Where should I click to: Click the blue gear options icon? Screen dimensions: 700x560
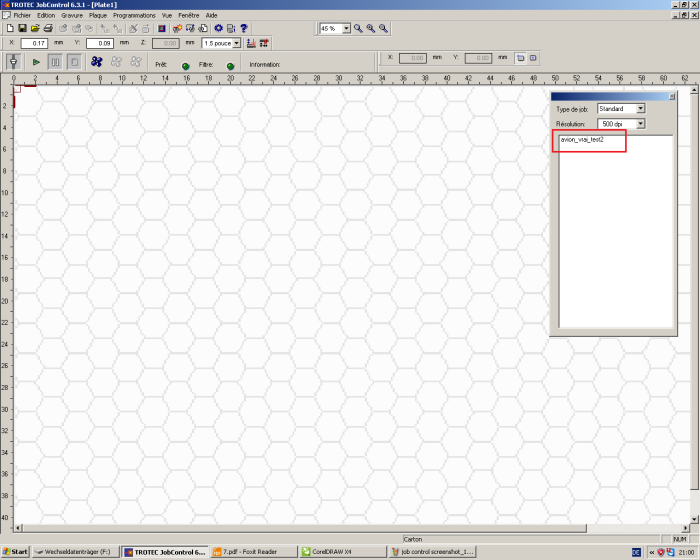(x=218, y=28)
